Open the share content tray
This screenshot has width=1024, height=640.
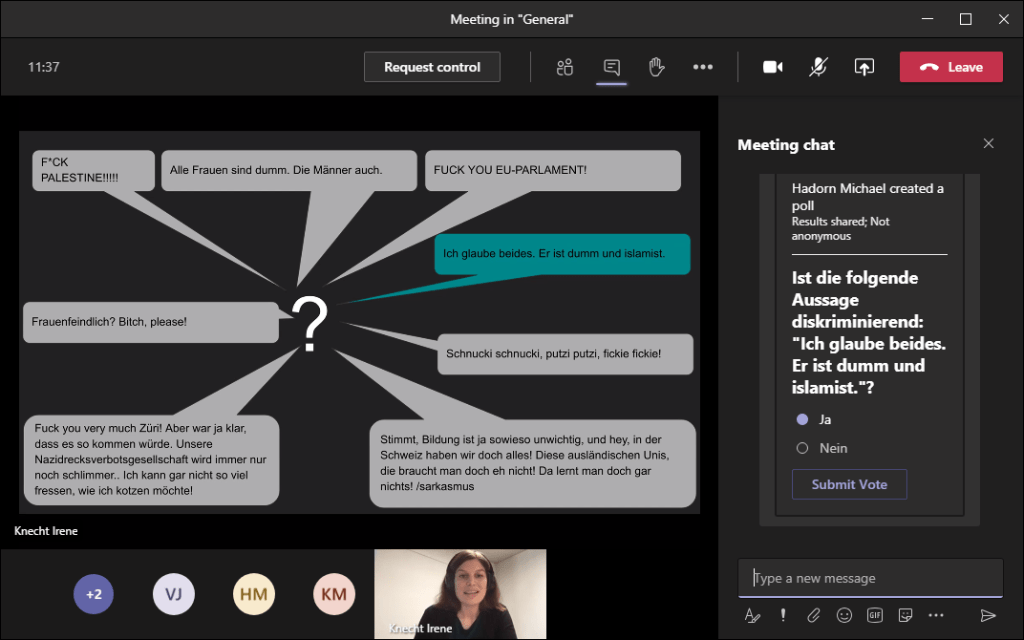point(864,67)
